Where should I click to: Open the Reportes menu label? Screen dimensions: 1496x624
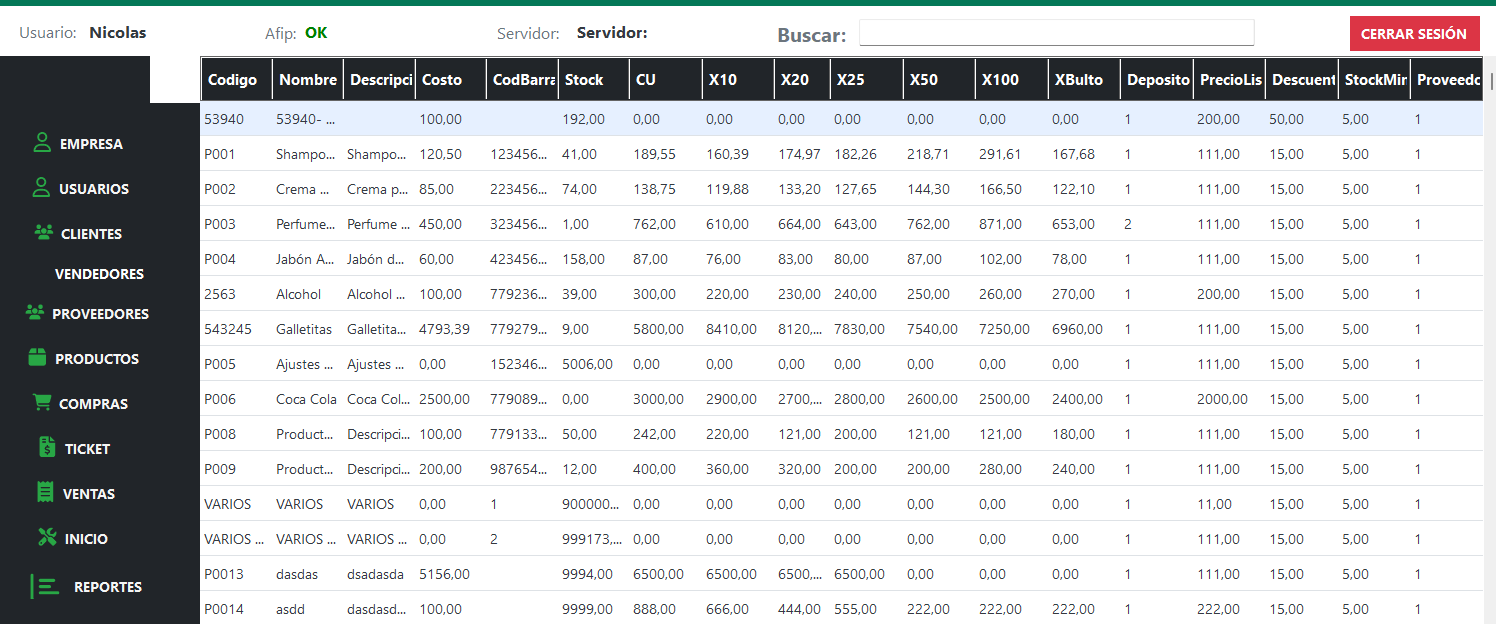pos(108,587)
